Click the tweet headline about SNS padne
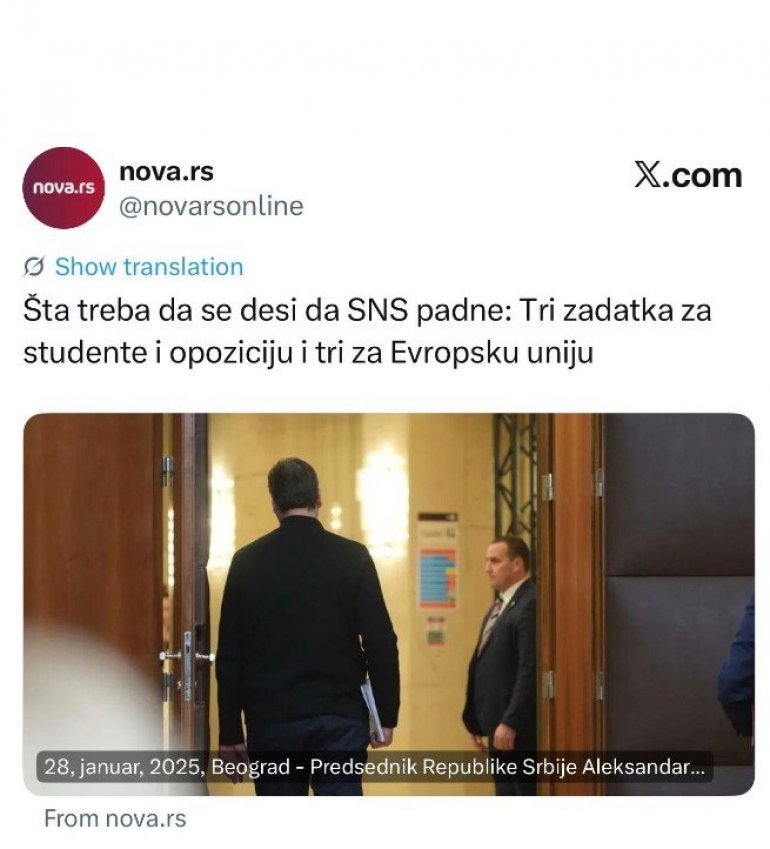Viewport: 770px width, 849px height. (x=367, y=332)
